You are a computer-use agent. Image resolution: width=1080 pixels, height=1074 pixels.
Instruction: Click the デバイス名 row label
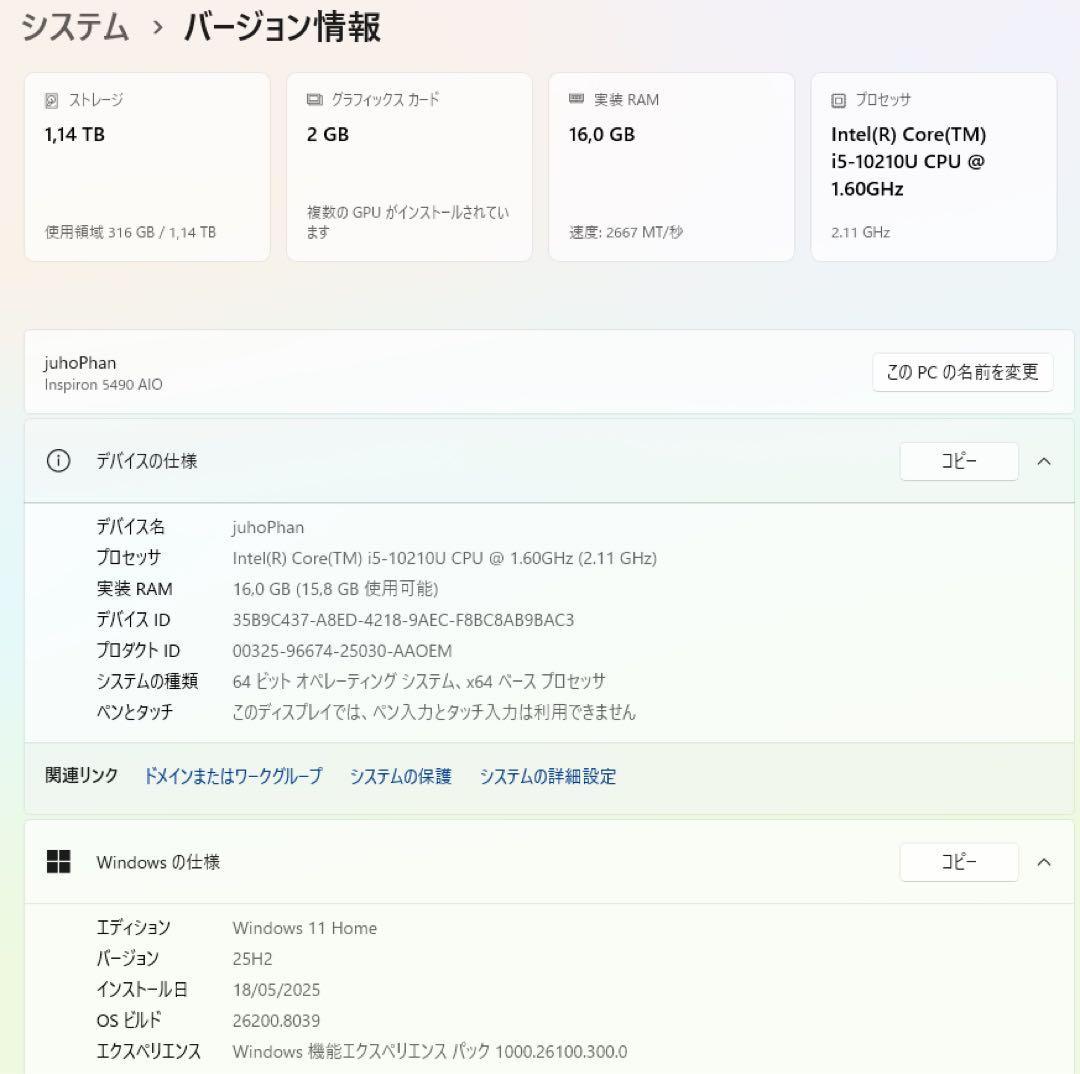pos(130,527)
